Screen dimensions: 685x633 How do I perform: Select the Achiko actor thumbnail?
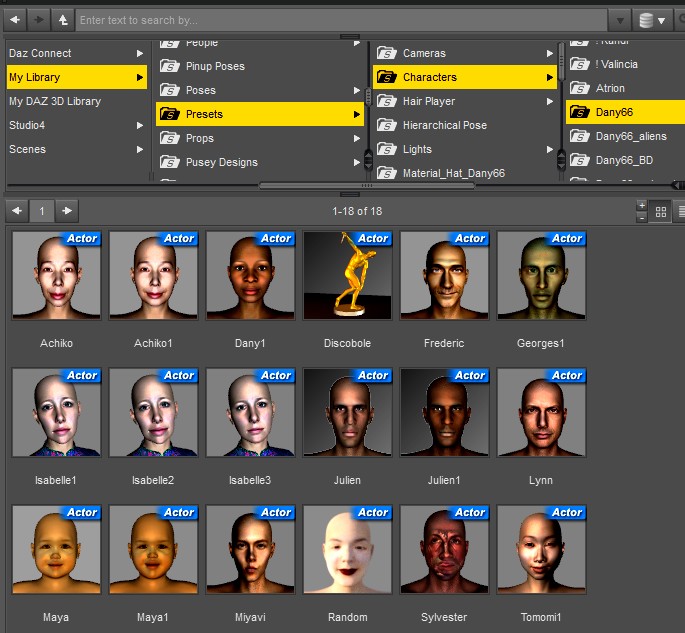tap(56, 275)
